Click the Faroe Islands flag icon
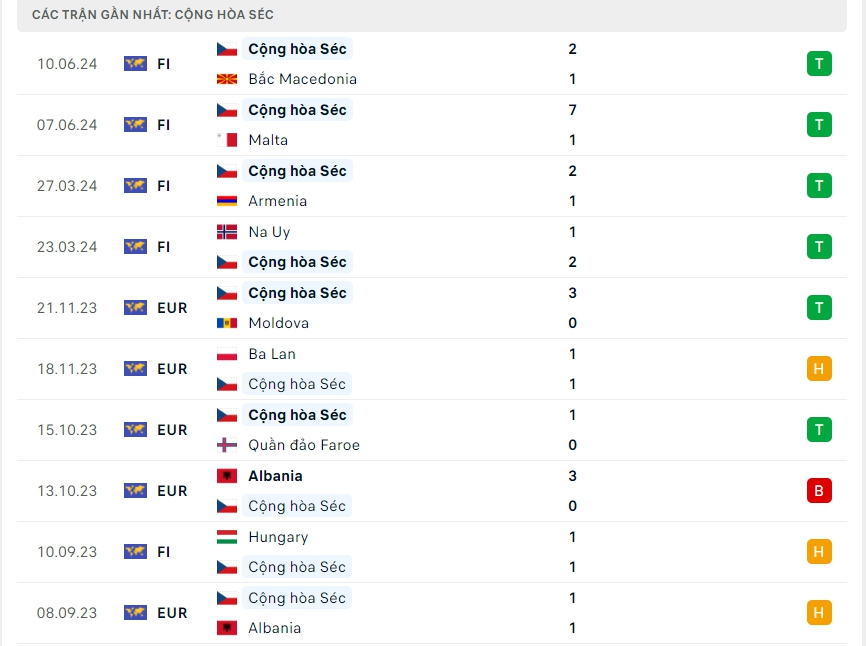Screen dimensions: 866x646 [x=227, y=445]
